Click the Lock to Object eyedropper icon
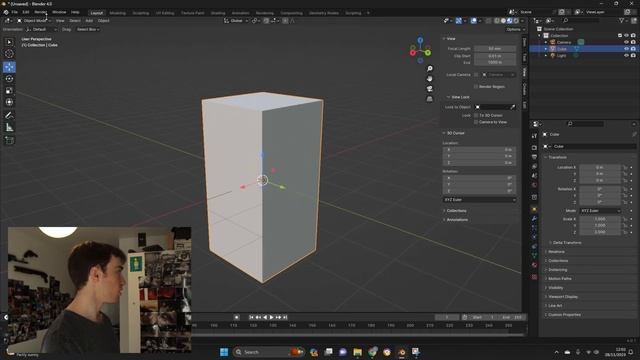Viewport: 640px width, 360px height. click(513, 107)
